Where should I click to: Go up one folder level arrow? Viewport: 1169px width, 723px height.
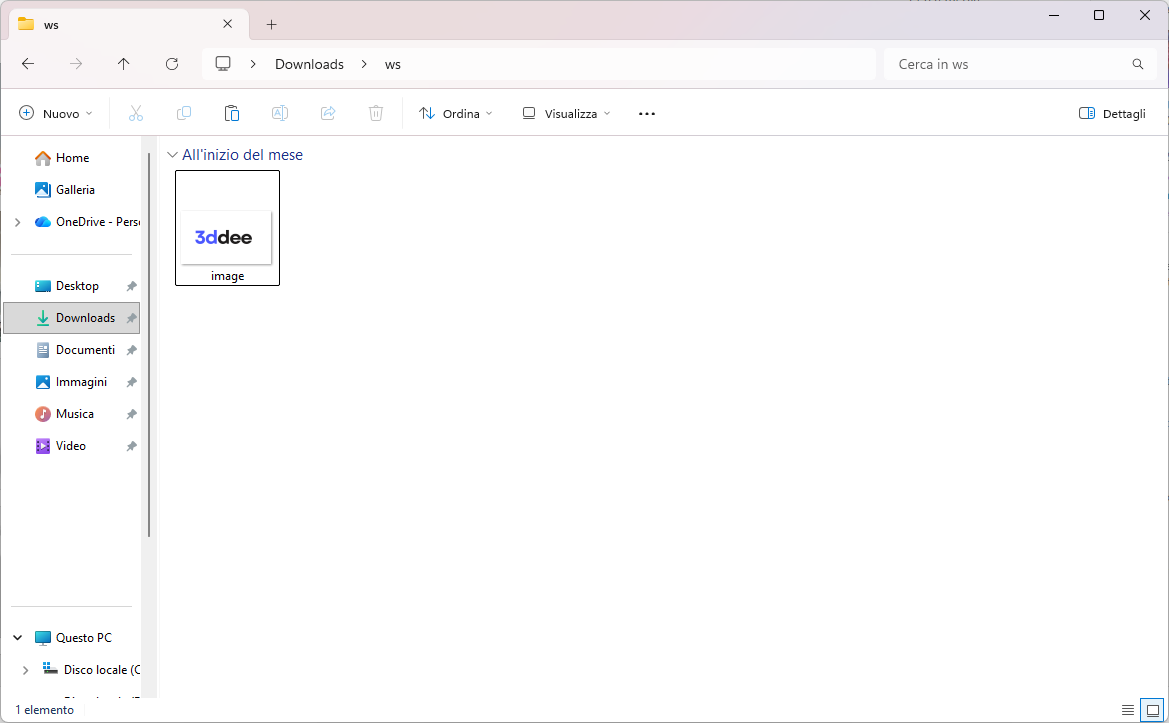(x=124, y=64)
